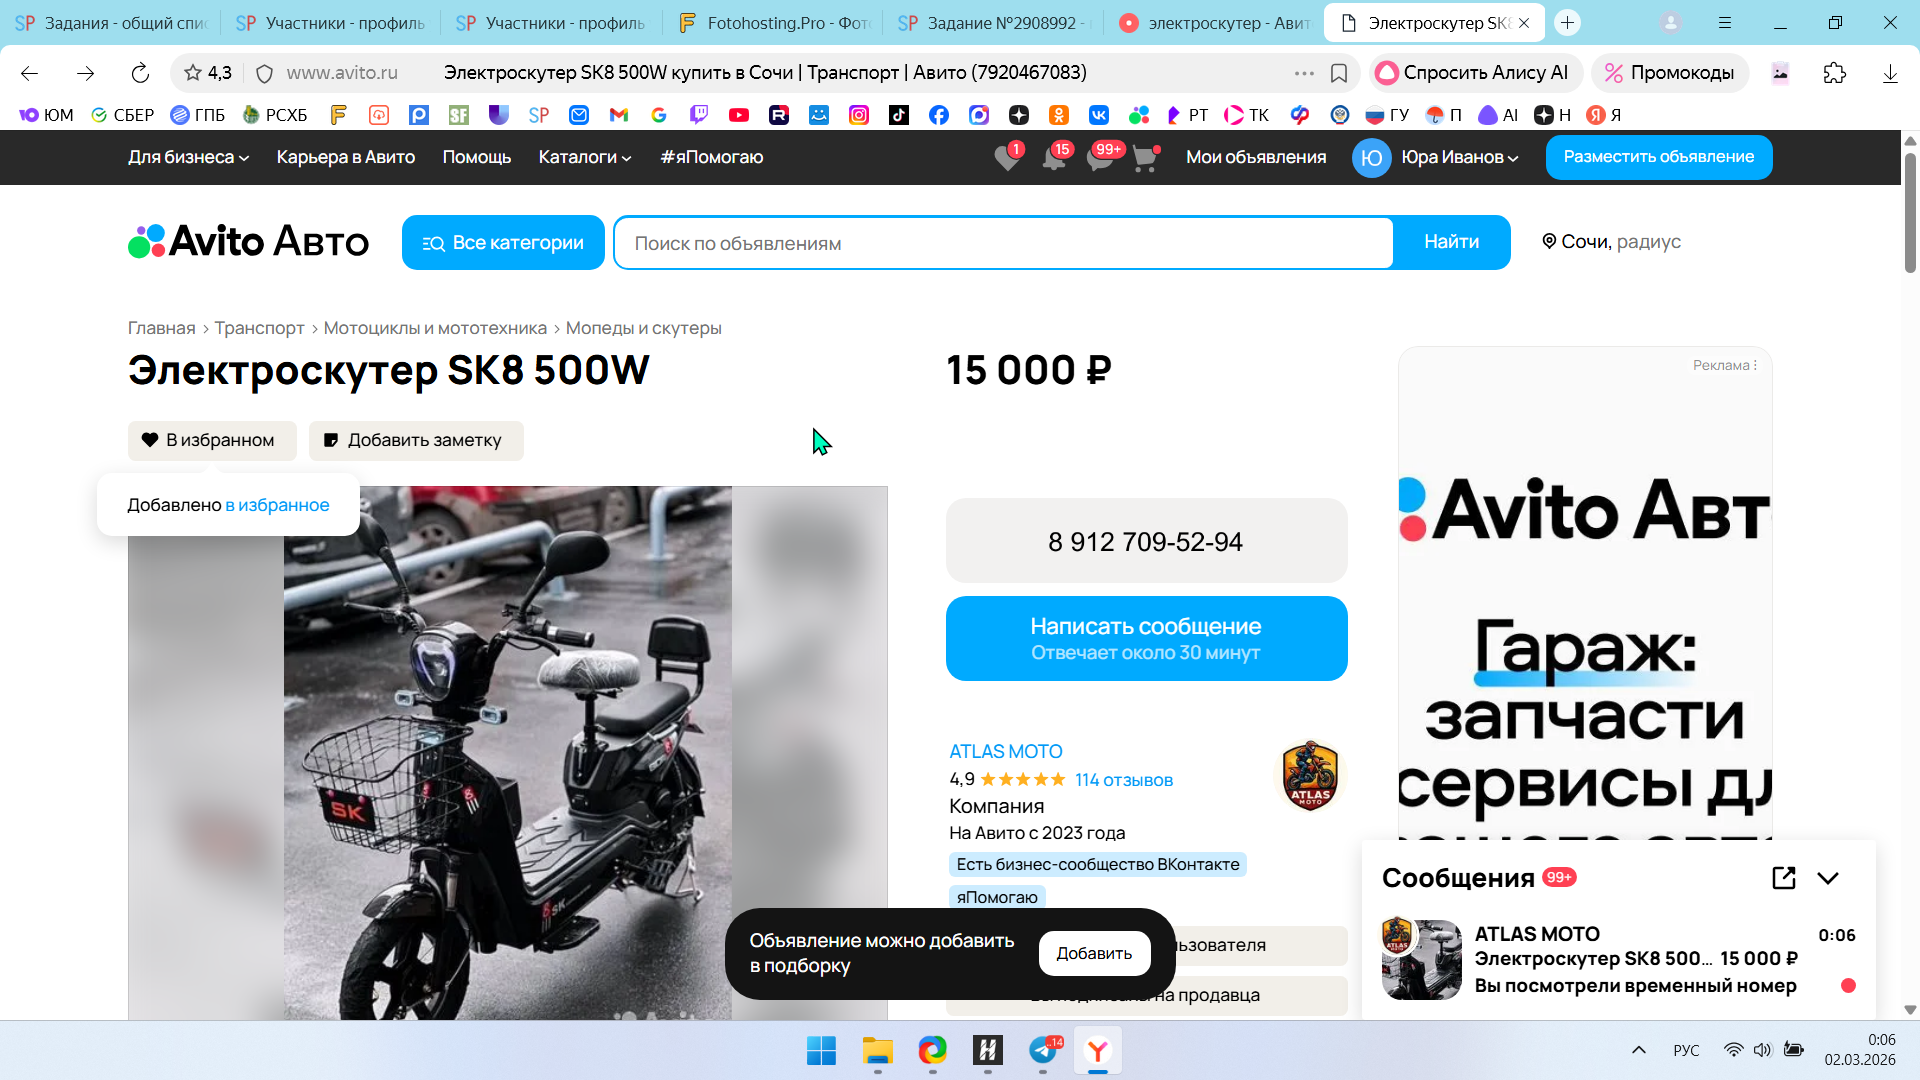Open Юра Иванов profile dropdown

pos(1459,157)
